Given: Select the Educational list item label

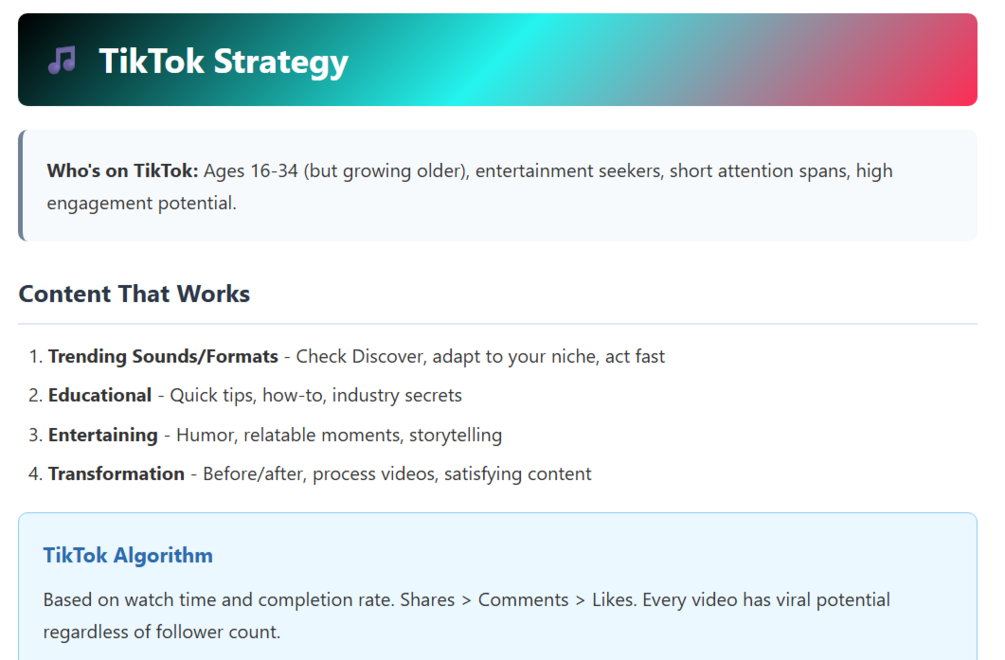Looking at the screenshot, I should tap(100, 396).
